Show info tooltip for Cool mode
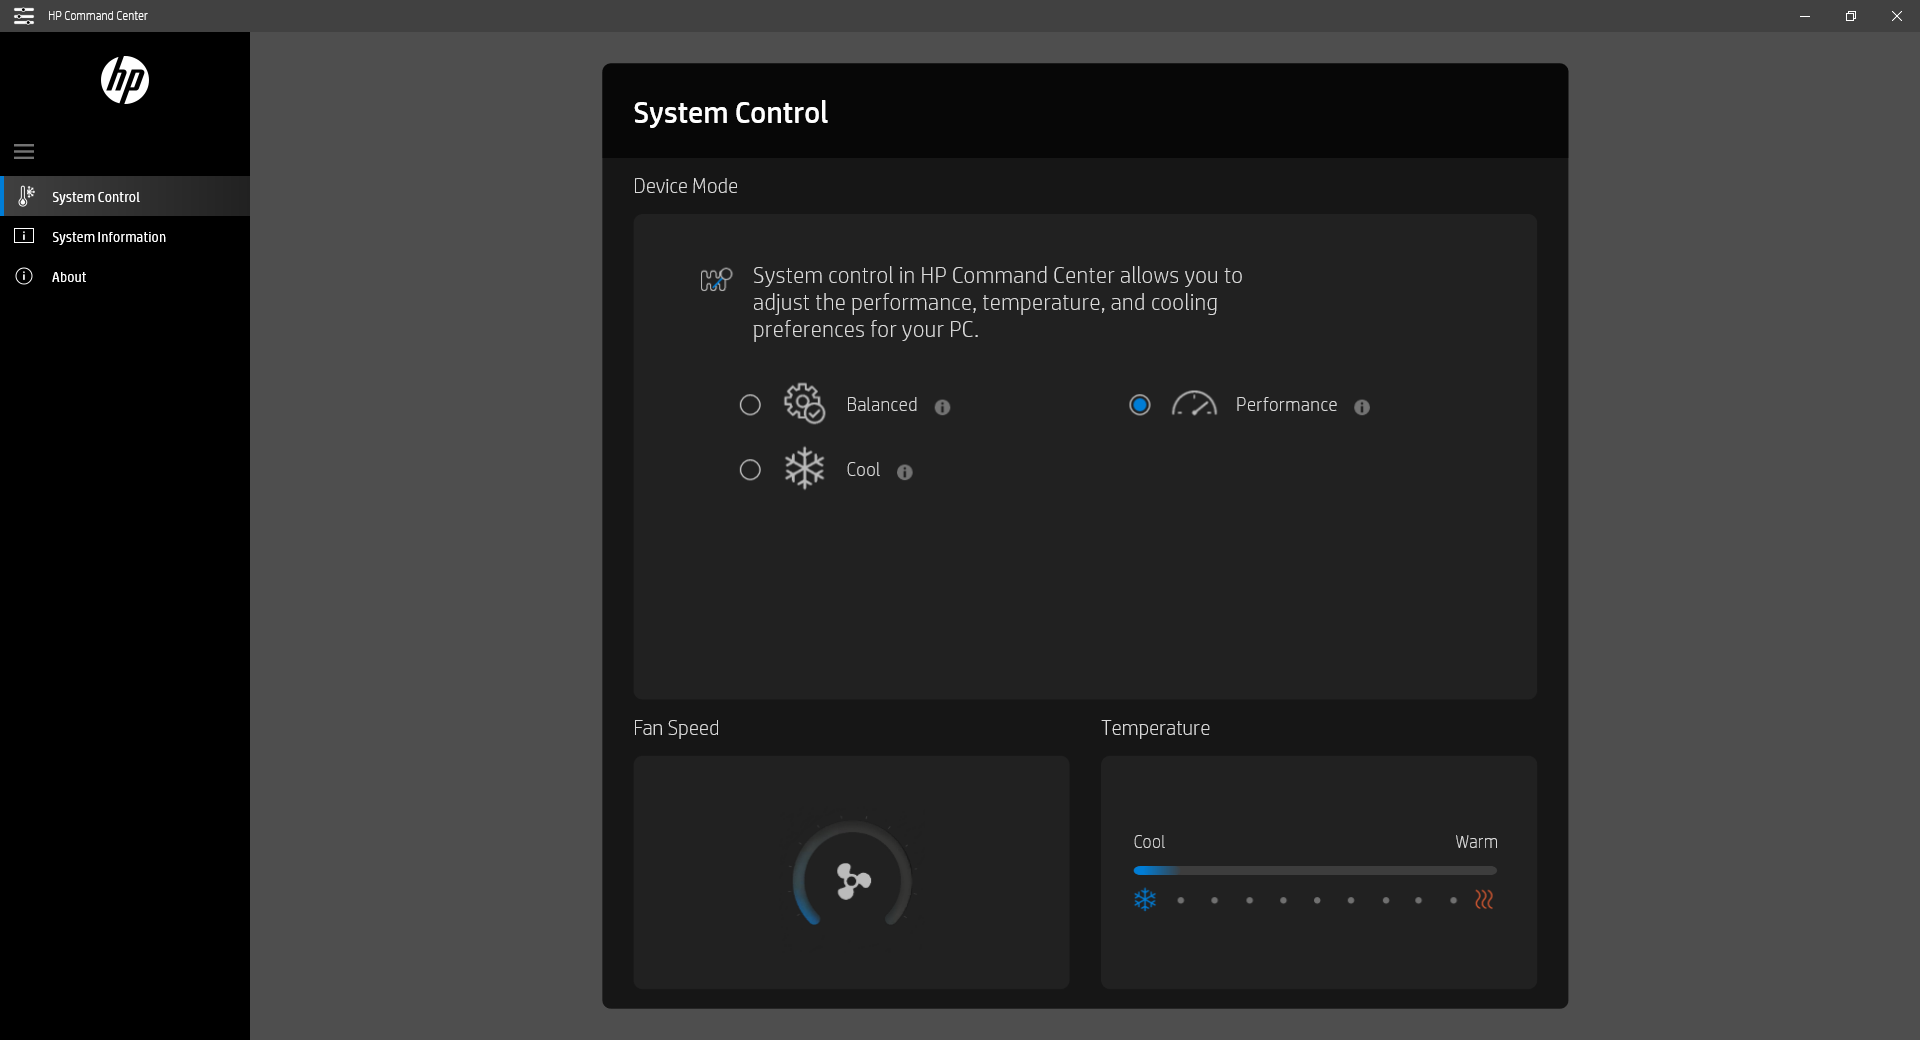The height and width of the screenshot is (1040, 1920). (905, 472)
